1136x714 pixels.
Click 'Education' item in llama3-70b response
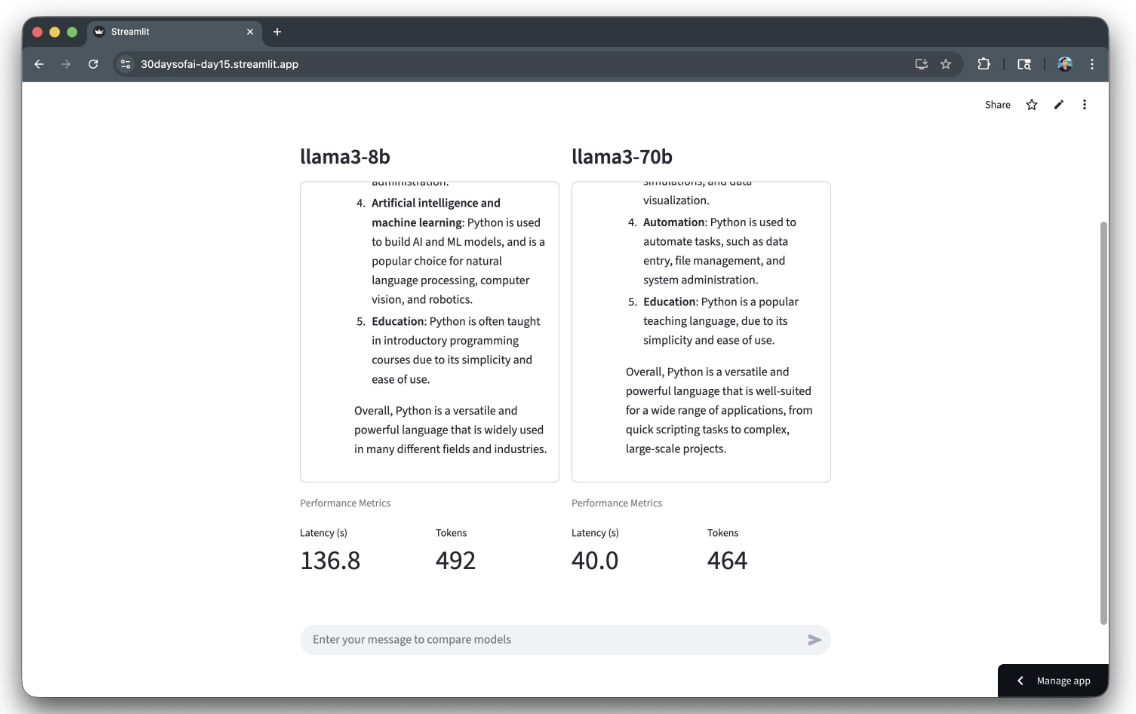pyautogui.click(x=669, y=302)
